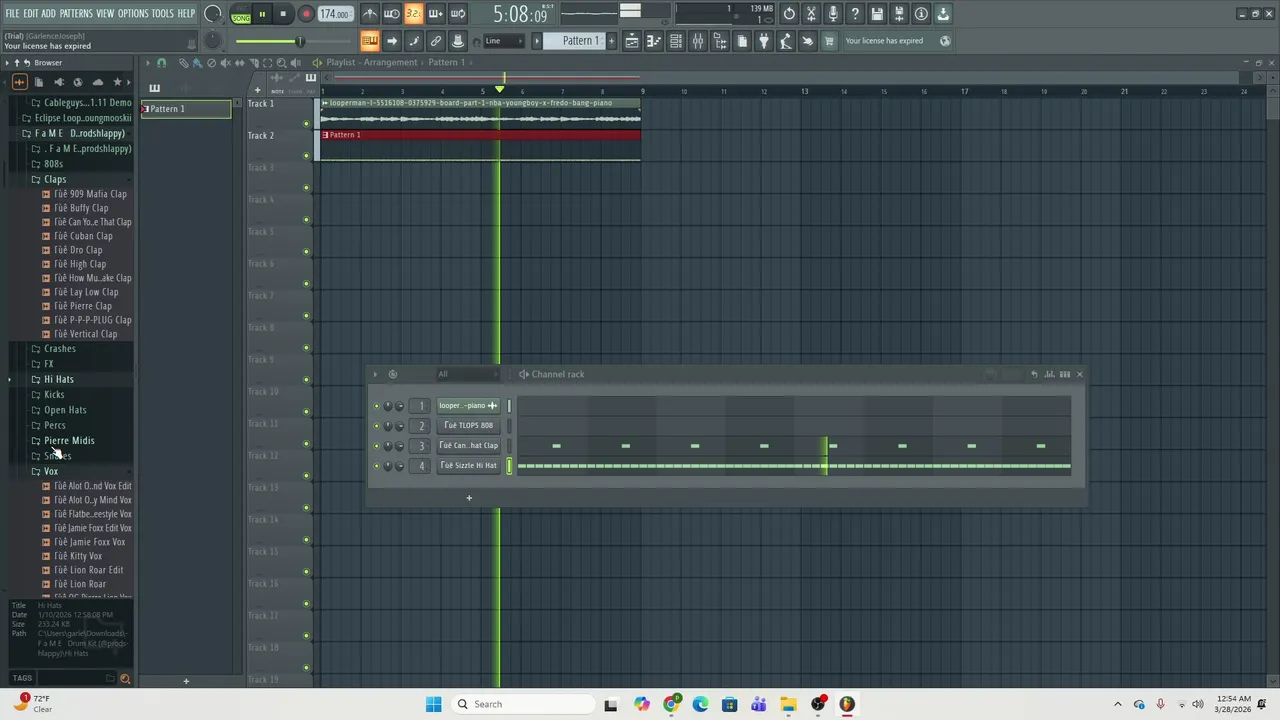The height and width of the screenshot is (720, 1280).
Task: Toggle Track 1 mute LED in playlist
Action: 306,124
